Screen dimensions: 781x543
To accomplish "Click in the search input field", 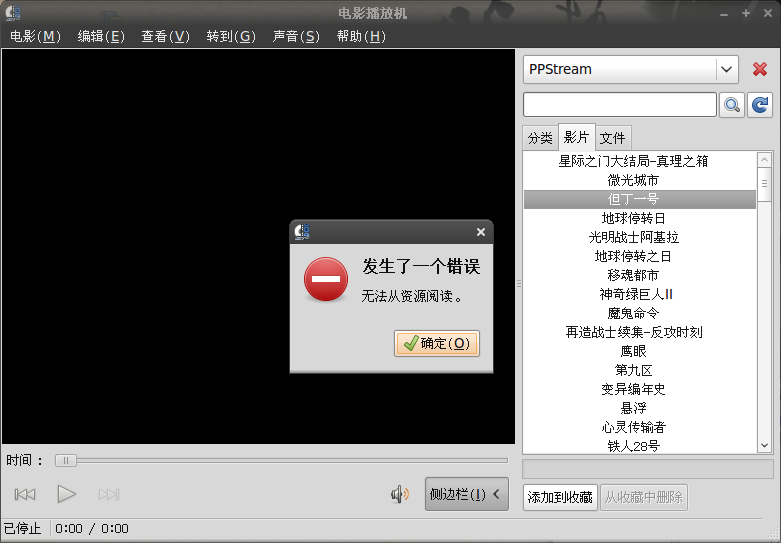I will pos(620,105).
